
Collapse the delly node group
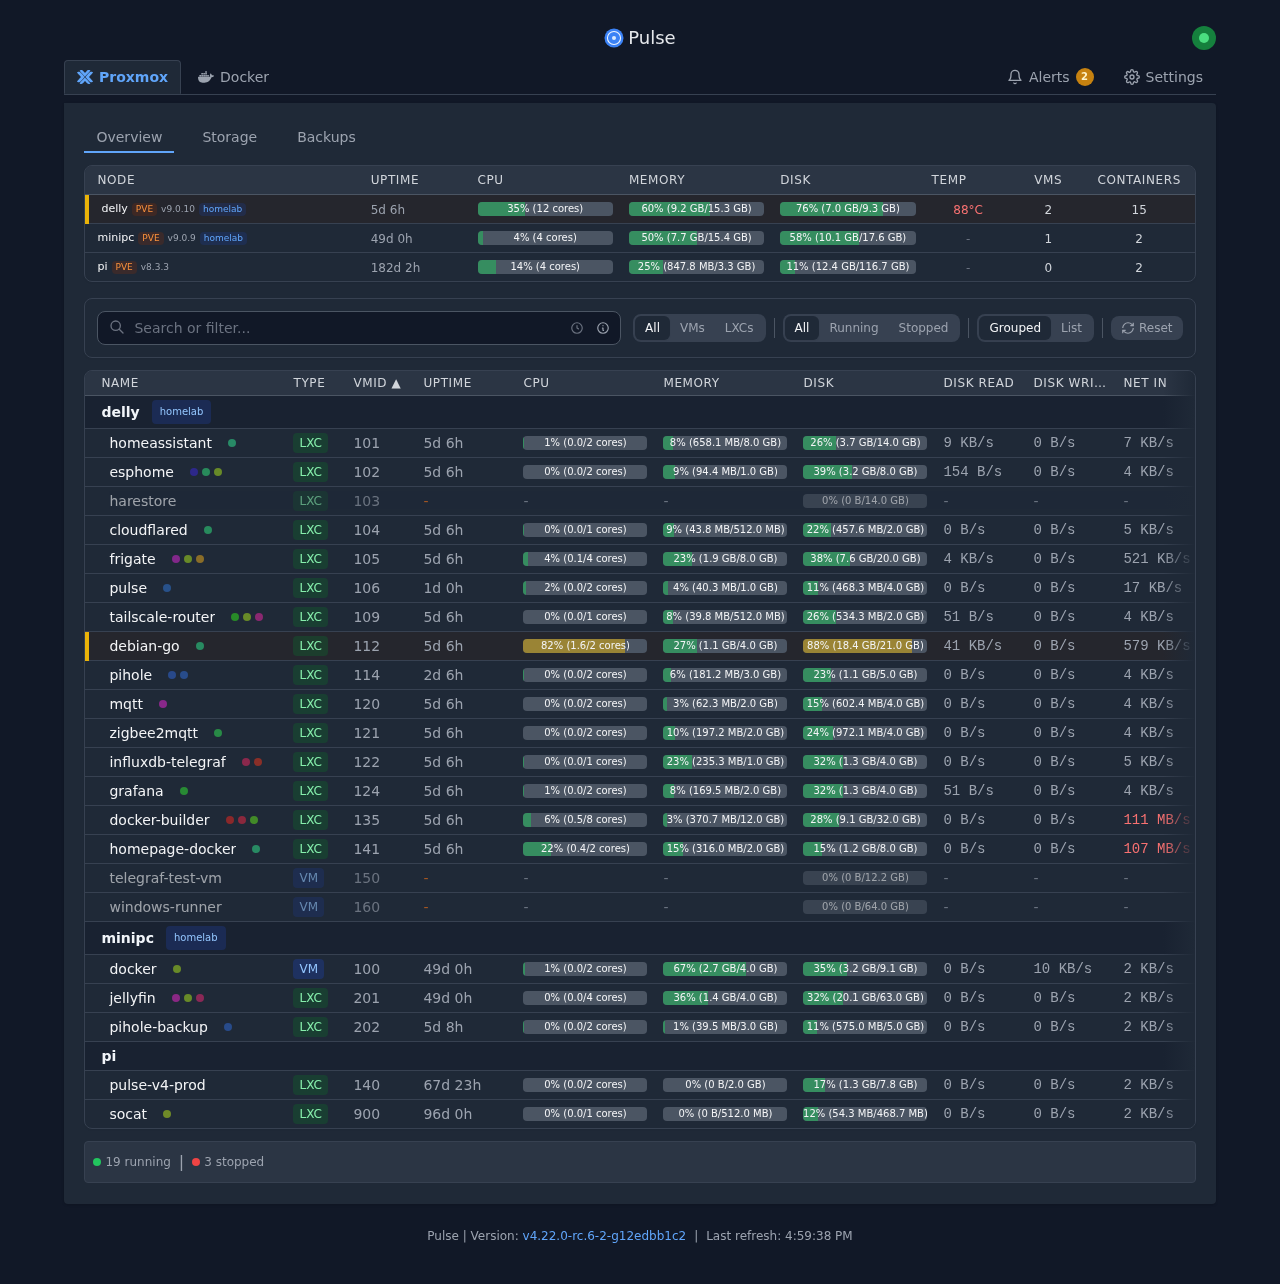[120, 412]
